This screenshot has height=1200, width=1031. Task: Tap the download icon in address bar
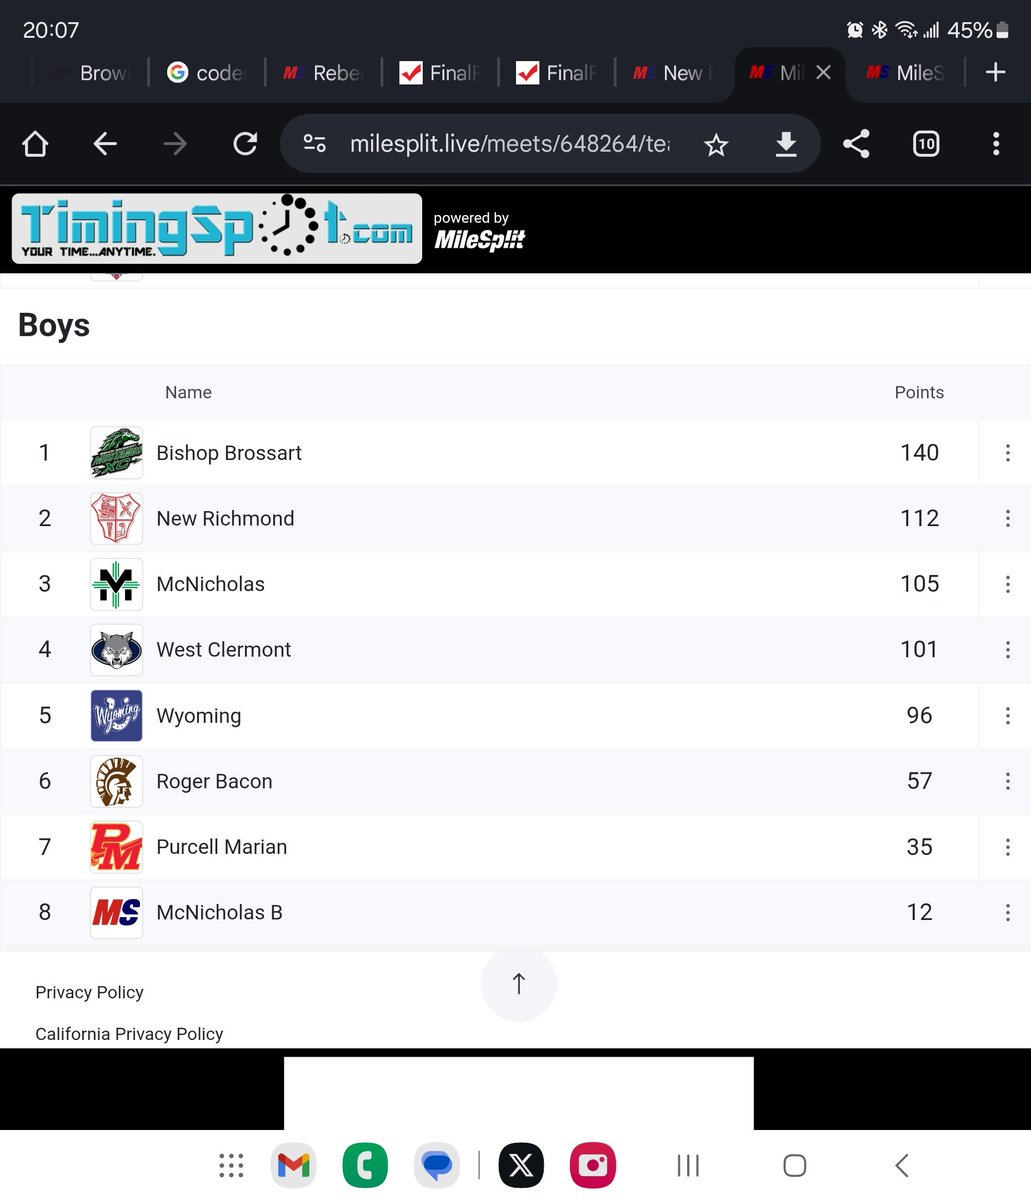(786, 145)
